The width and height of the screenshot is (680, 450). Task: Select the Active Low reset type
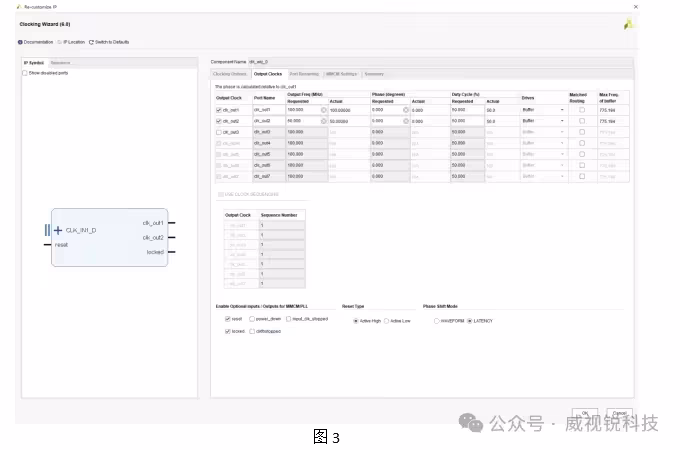[386, 321]
